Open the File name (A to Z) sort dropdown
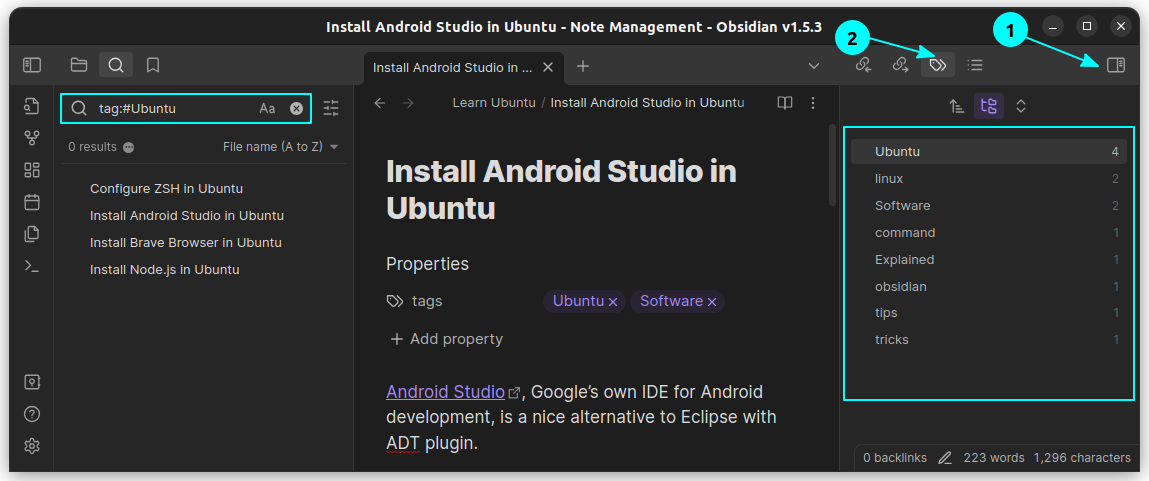This screenshot has width=1149, height=481. [280, 147]
